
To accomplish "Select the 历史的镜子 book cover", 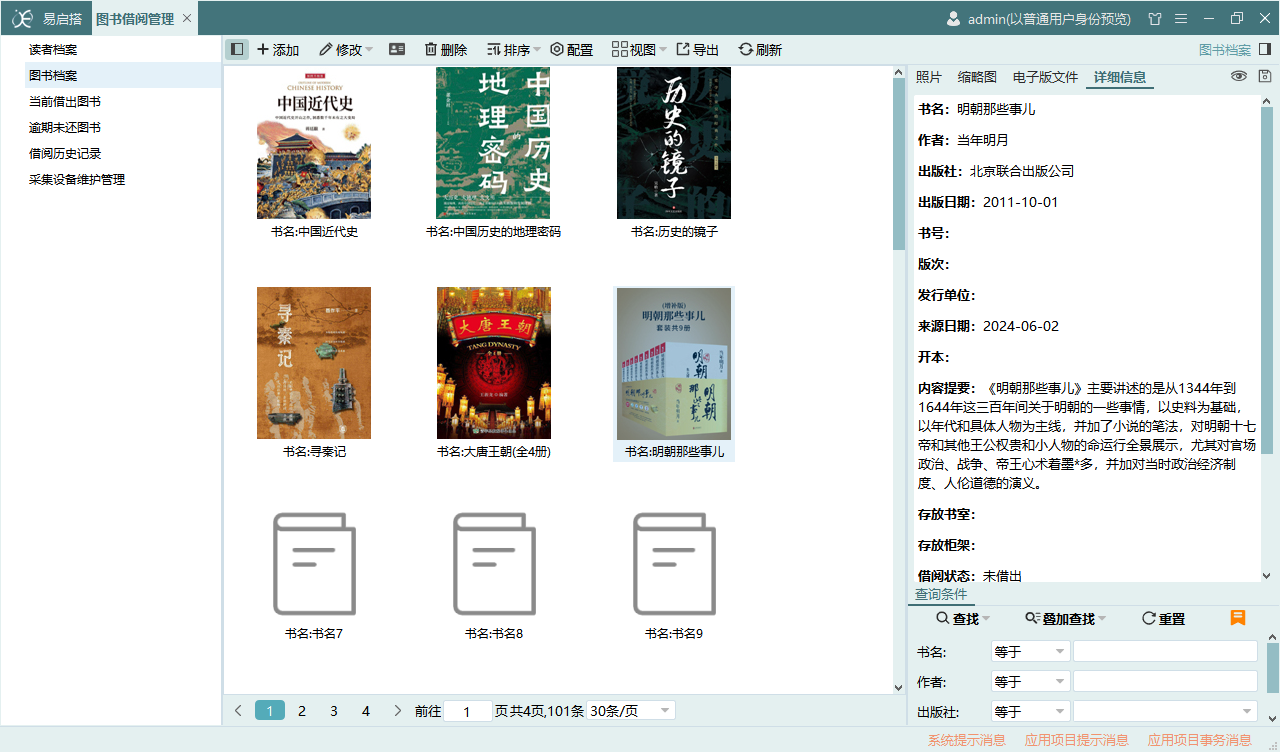I will [674, 143].
